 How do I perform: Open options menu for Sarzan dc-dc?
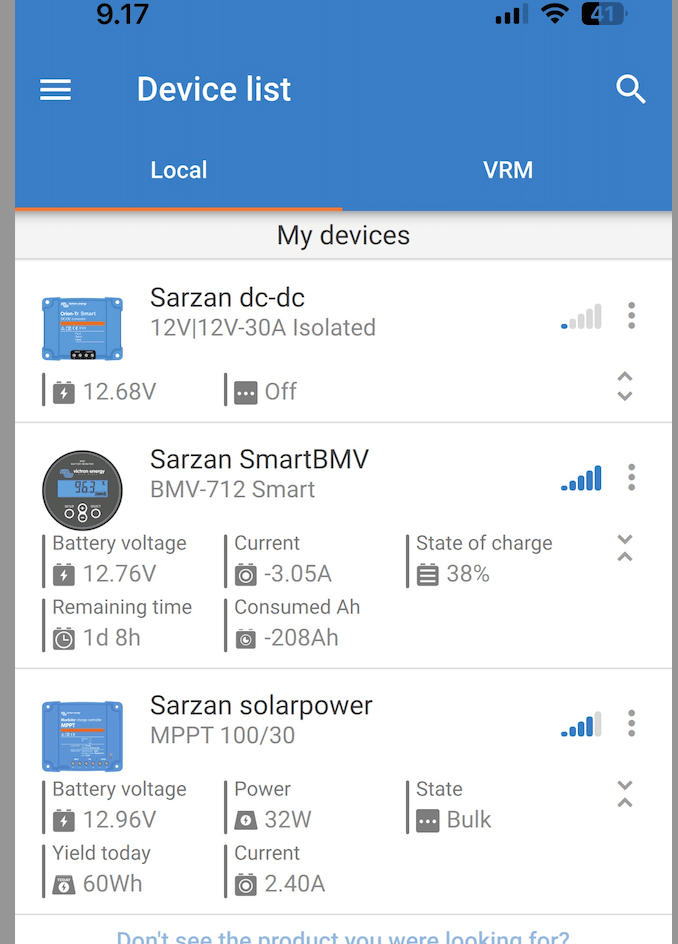click(631, 316)
